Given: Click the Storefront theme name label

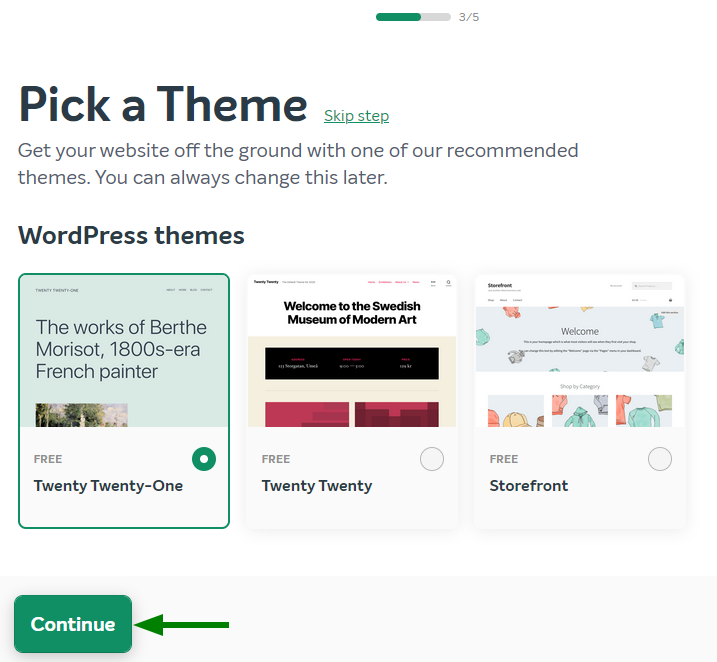Looking at the screenshot, I should [x=528, y=486].
